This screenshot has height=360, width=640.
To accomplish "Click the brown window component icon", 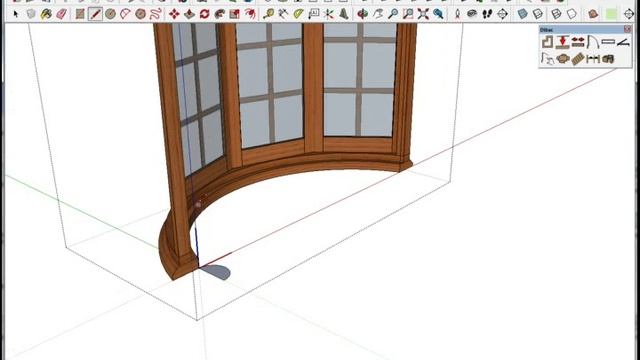I will (x=562, y=59).
